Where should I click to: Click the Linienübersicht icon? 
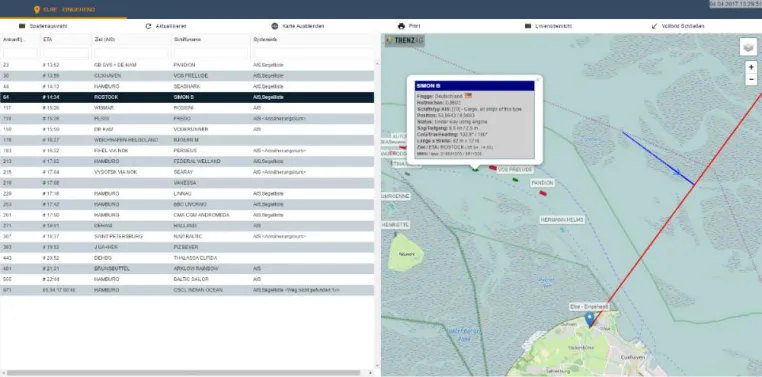pyautogui.click(x=528, y=26)
